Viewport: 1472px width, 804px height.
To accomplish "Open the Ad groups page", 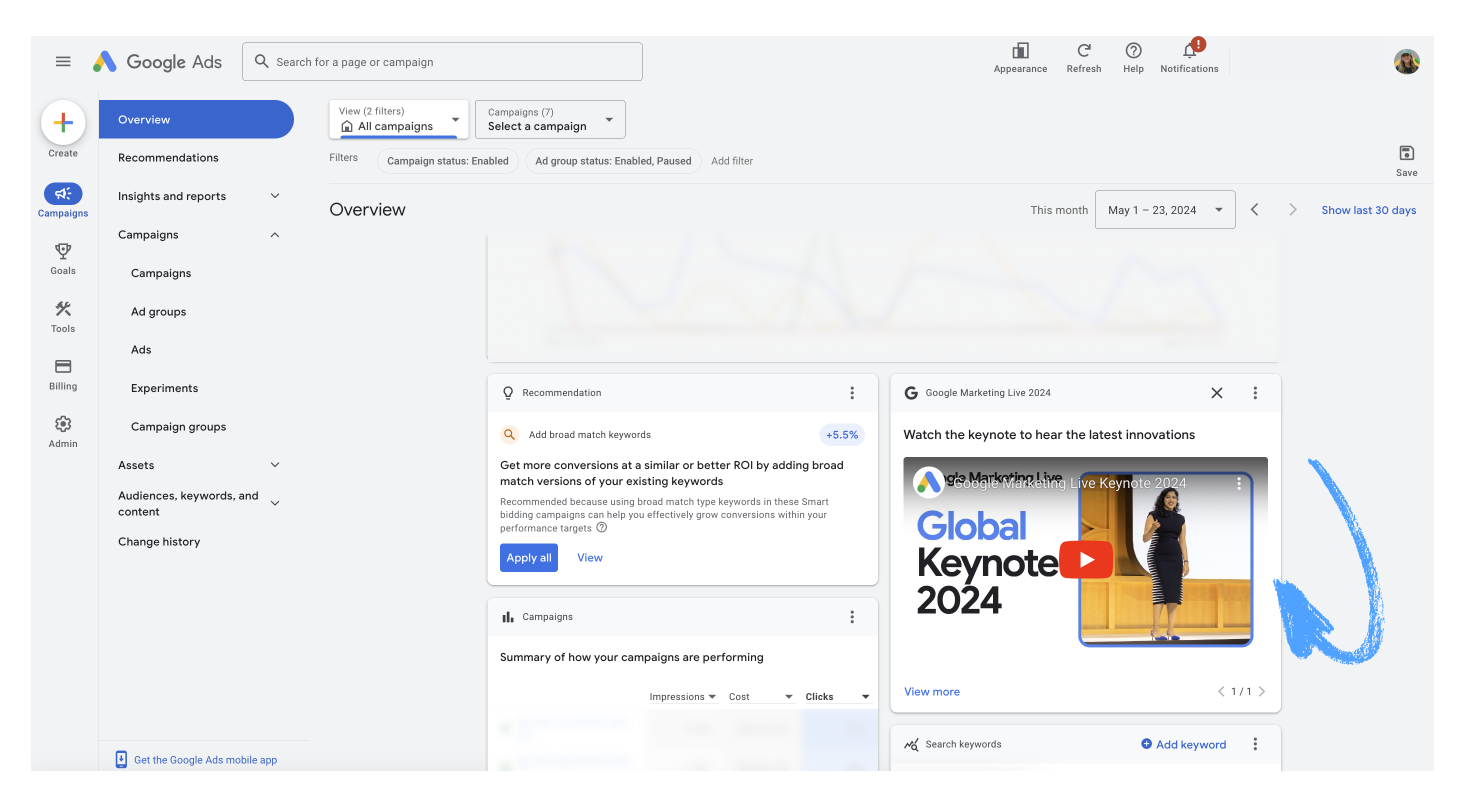I will [x=158, y=312].
